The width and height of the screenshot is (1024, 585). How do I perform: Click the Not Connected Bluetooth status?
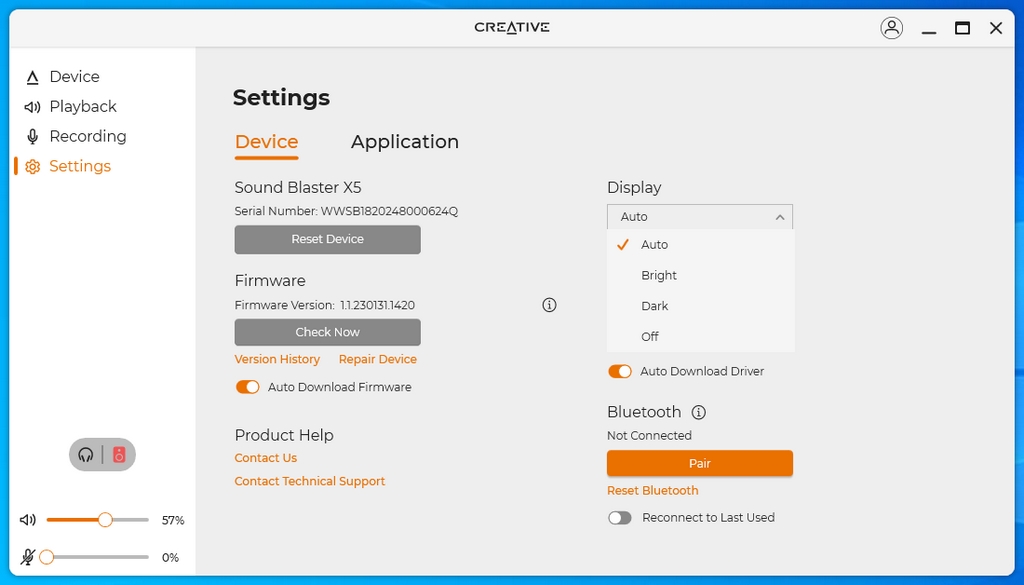pyautogui.click(x=649, y=435)
